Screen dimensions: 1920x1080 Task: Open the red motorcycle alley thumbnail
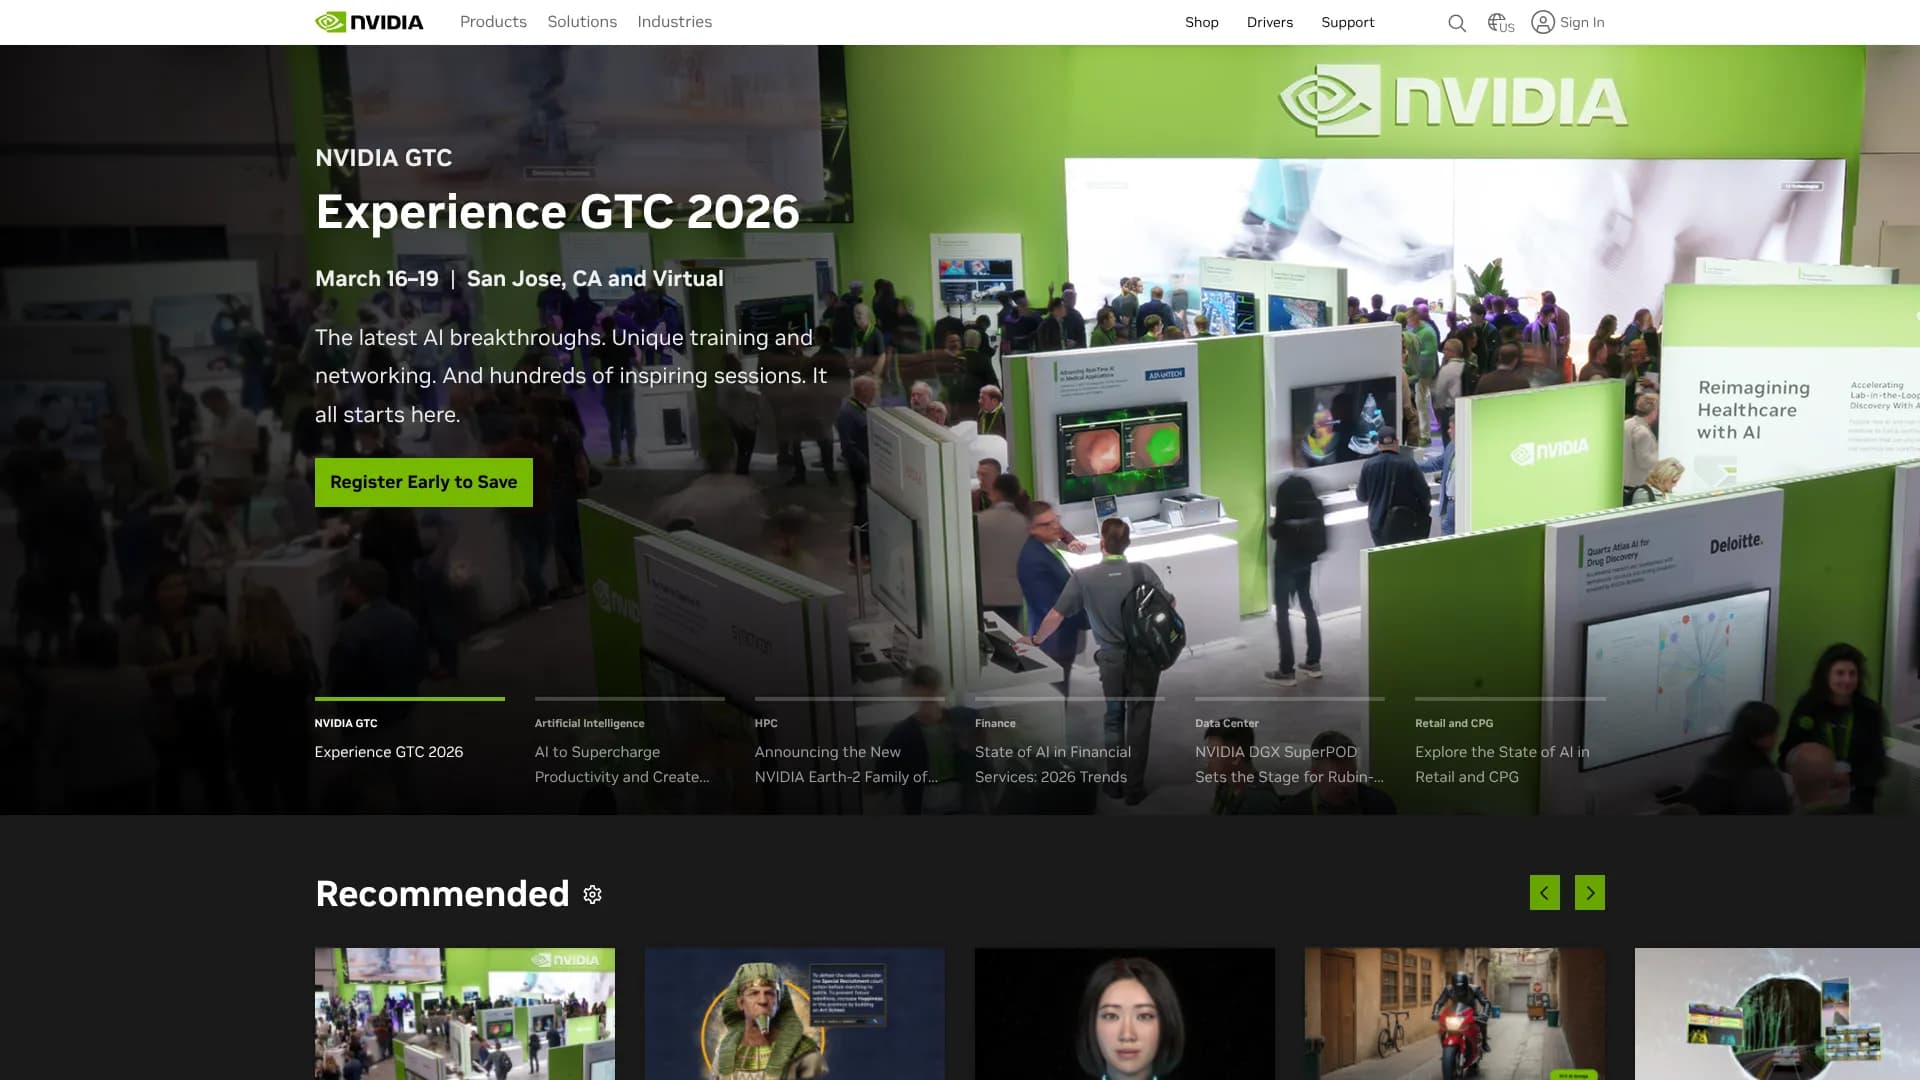point(1455,1014)
